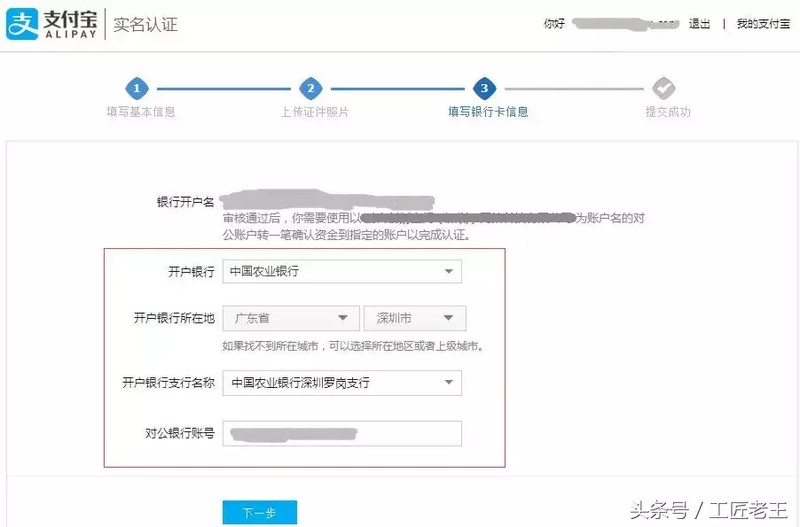
Task: Click the 下一步 button
Action: 260,512
